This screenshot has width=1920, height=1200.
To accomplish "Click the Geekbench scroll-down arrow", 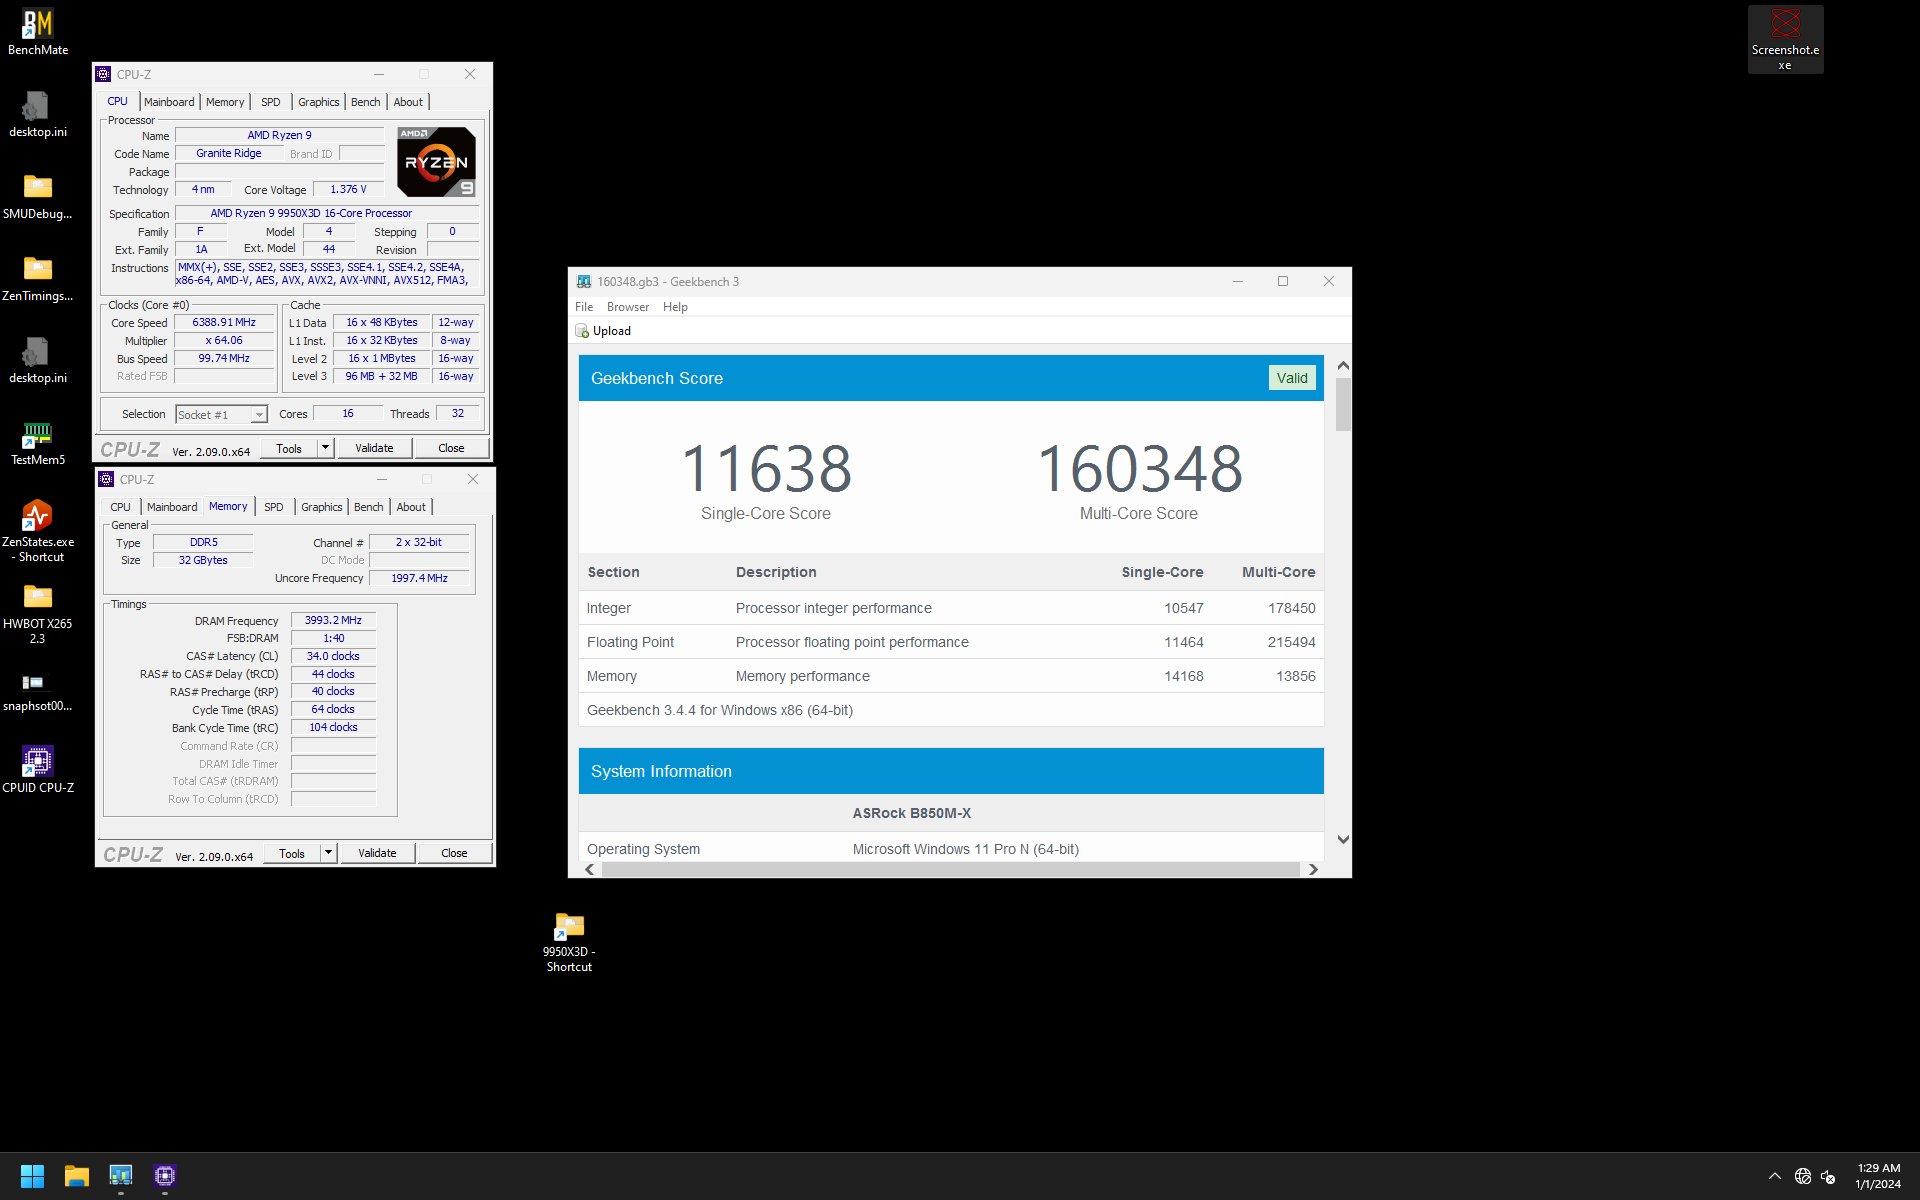I will coord(1343,839).
